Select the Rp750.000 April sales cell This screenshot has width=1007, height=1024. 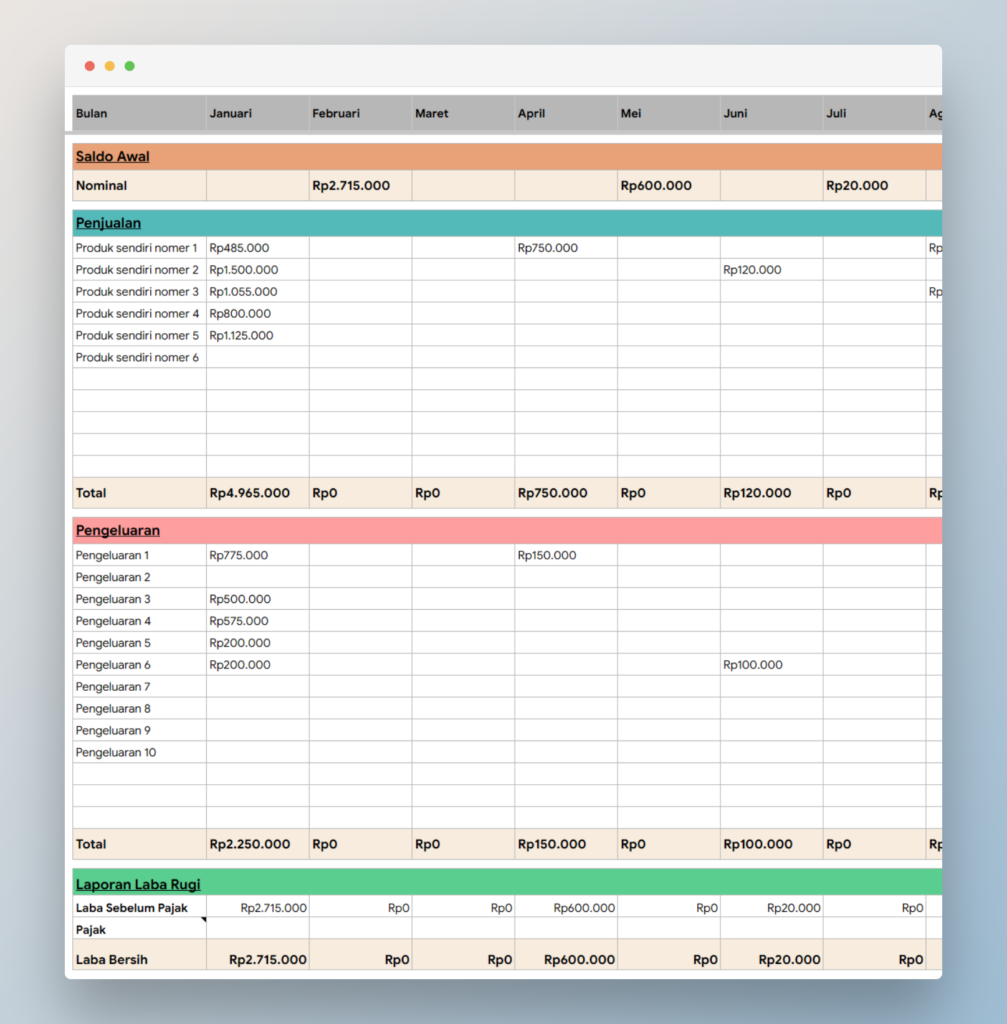tap(546, 247)
